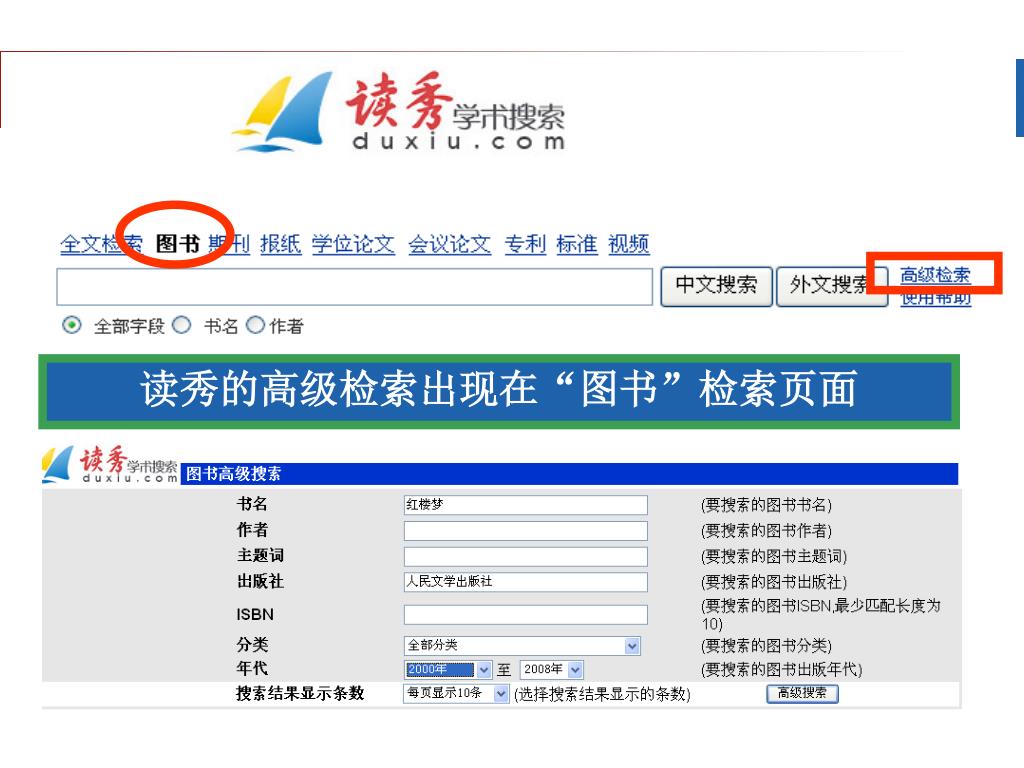Switch to the 标准 tab
This screenshot has width=1024, height=768.
tap(577, 244)
